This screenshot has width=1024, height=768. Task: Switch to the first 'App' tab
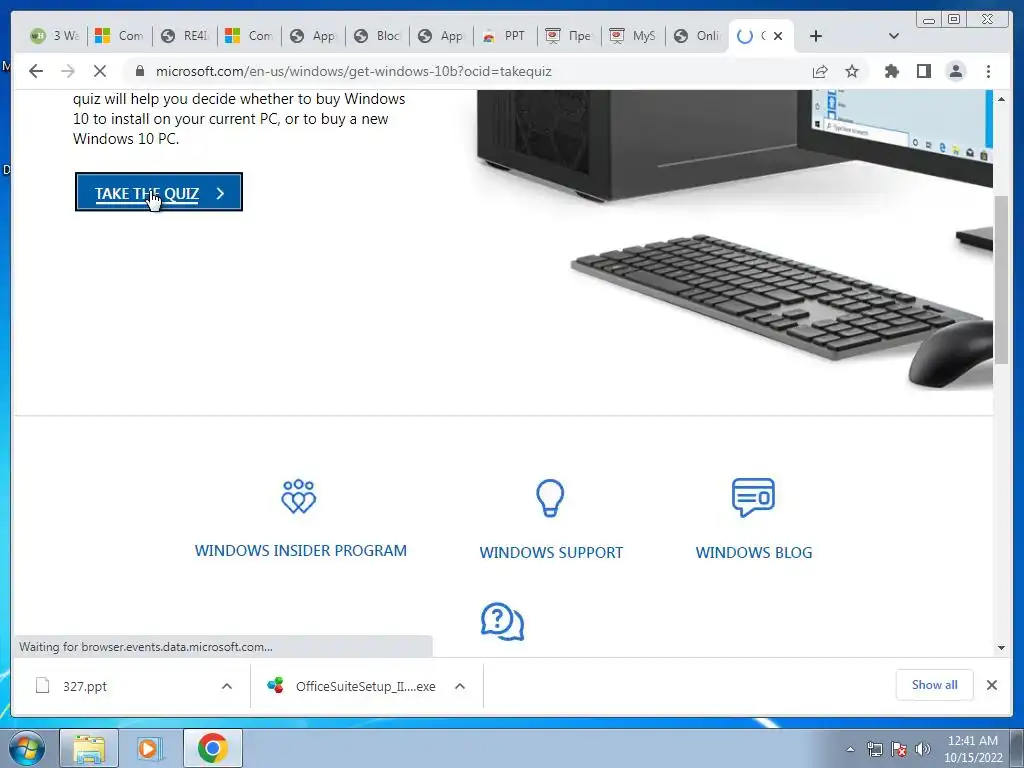(x=313, y=36)
